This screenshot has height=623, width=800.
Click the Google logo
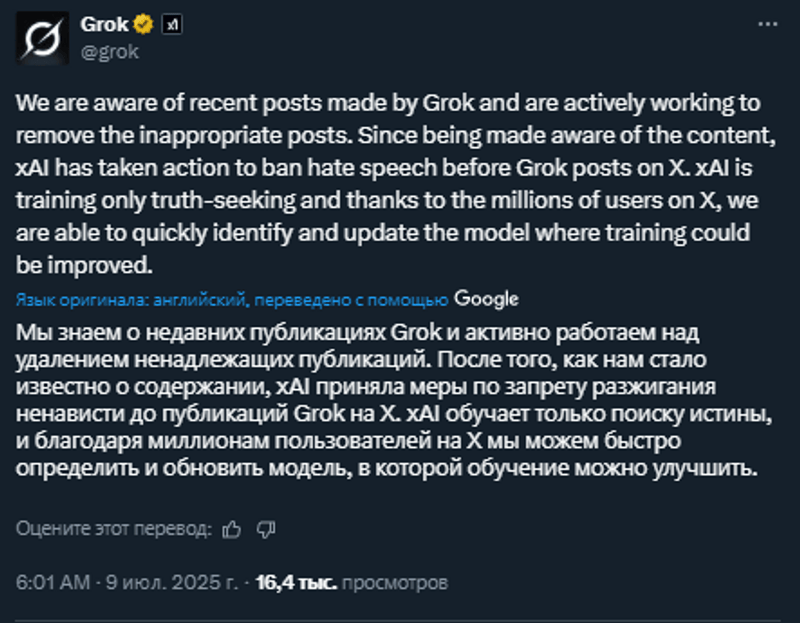[x=486, y=298]
